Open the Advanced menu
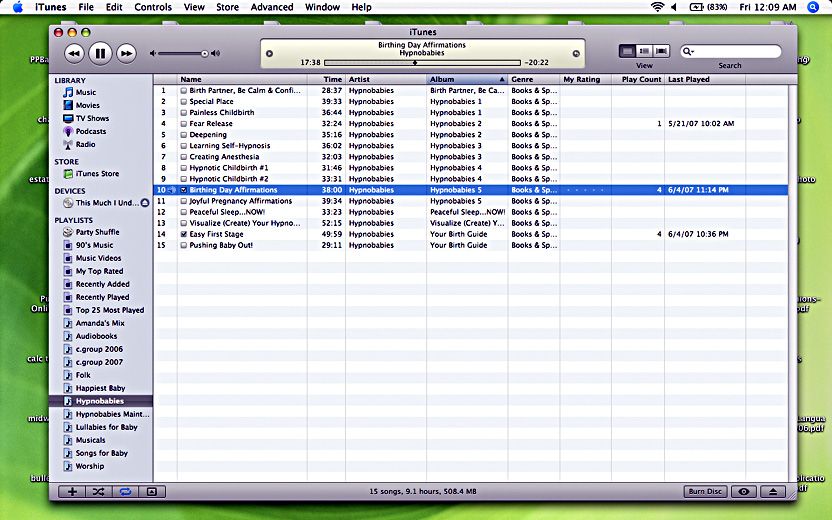Viewport: 832px width, 520px height. pyautogui.click(x=272, y=7)
